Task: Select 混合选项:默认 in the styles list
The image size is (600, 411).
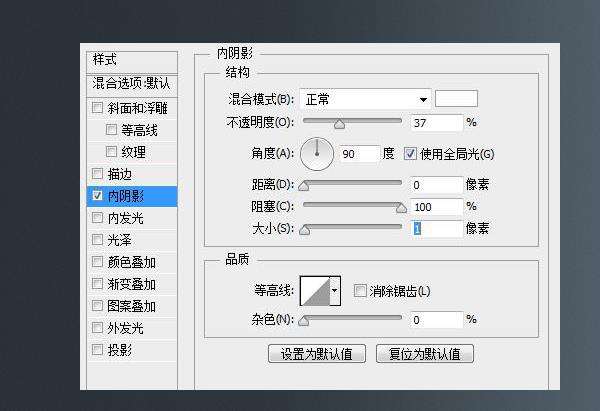Action: pos(131,83)
